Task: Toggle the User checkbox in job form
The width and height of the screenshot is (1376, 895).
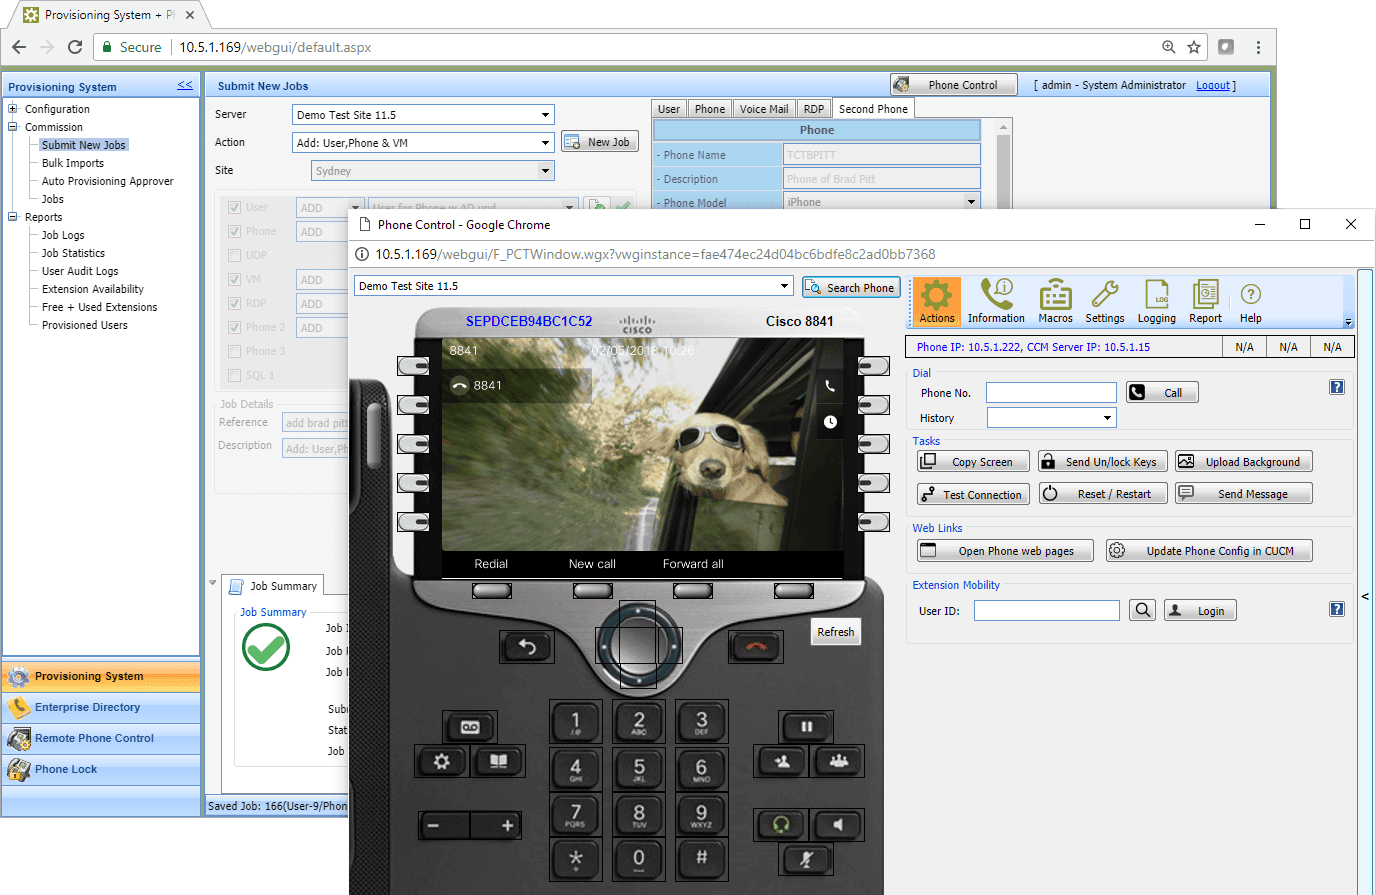Action: click(x=234, y=208)
